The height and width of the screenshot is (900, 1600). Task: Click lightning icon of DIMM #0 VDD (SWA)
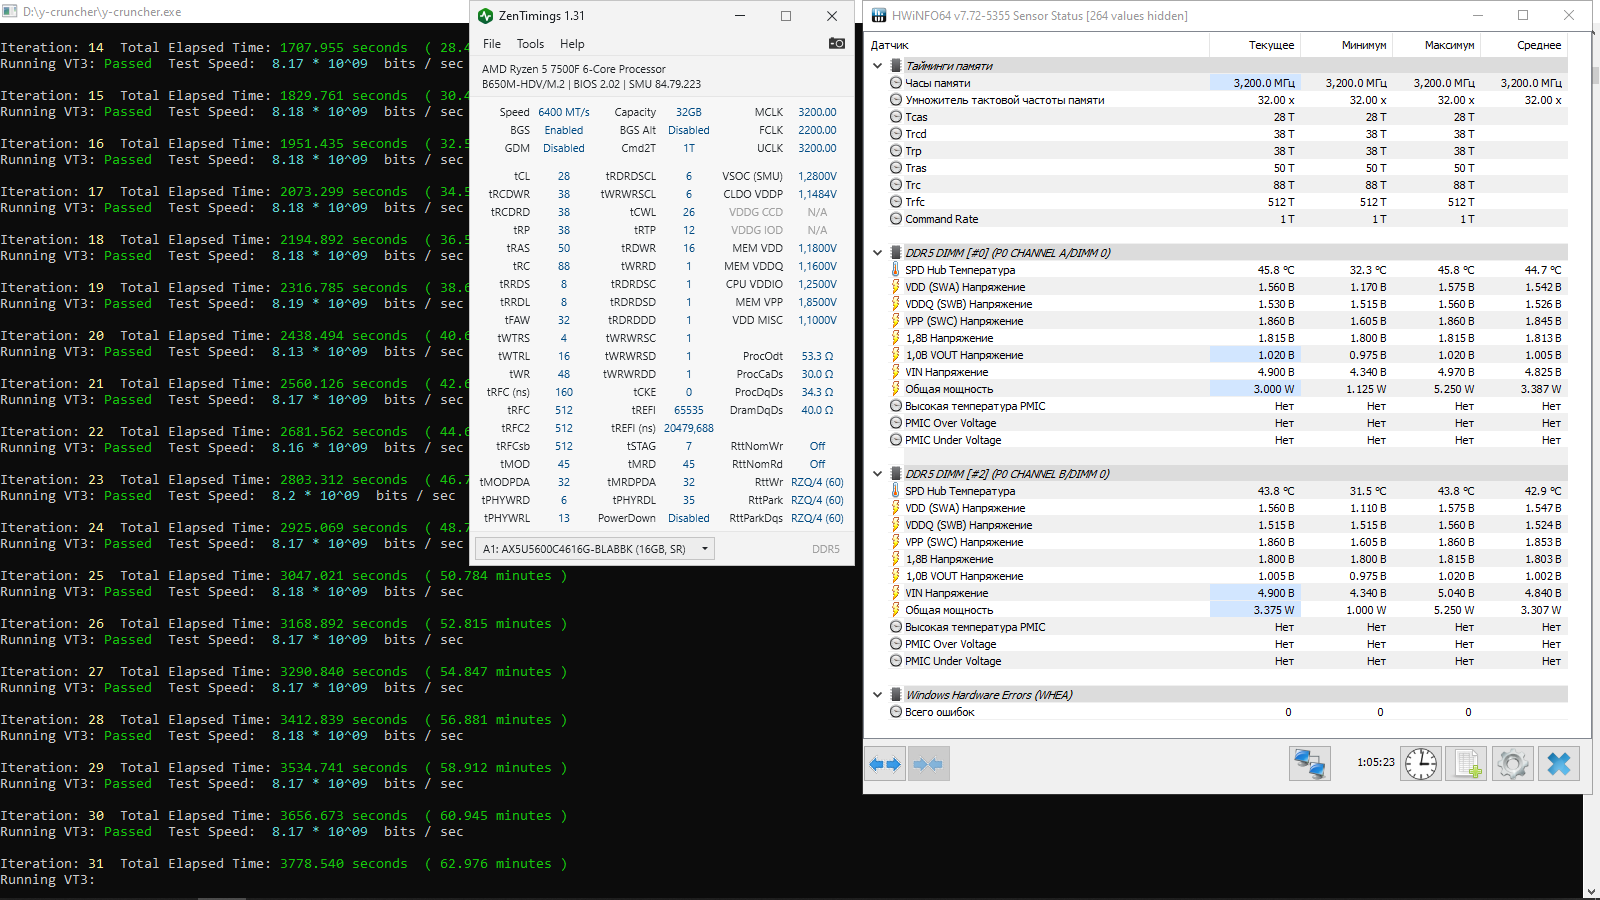[x=896, y=287]
